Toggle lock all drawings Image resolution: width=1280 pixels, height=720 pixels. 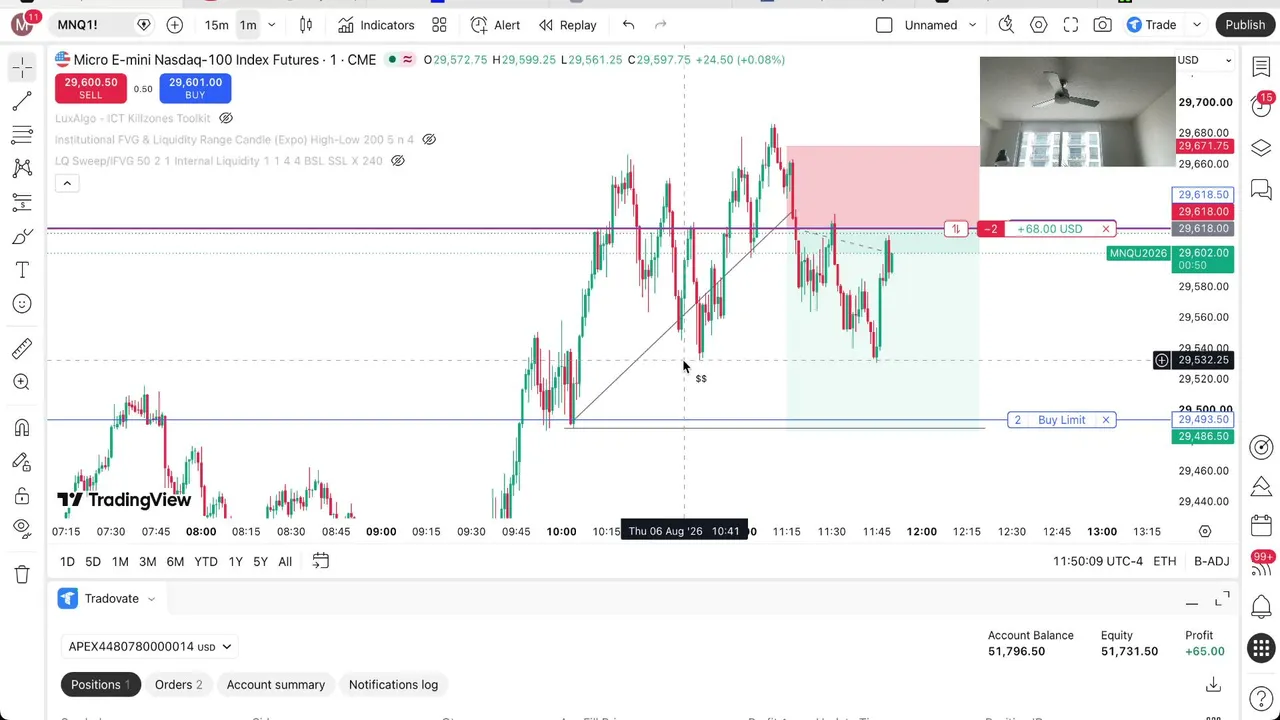click(22, 496)
